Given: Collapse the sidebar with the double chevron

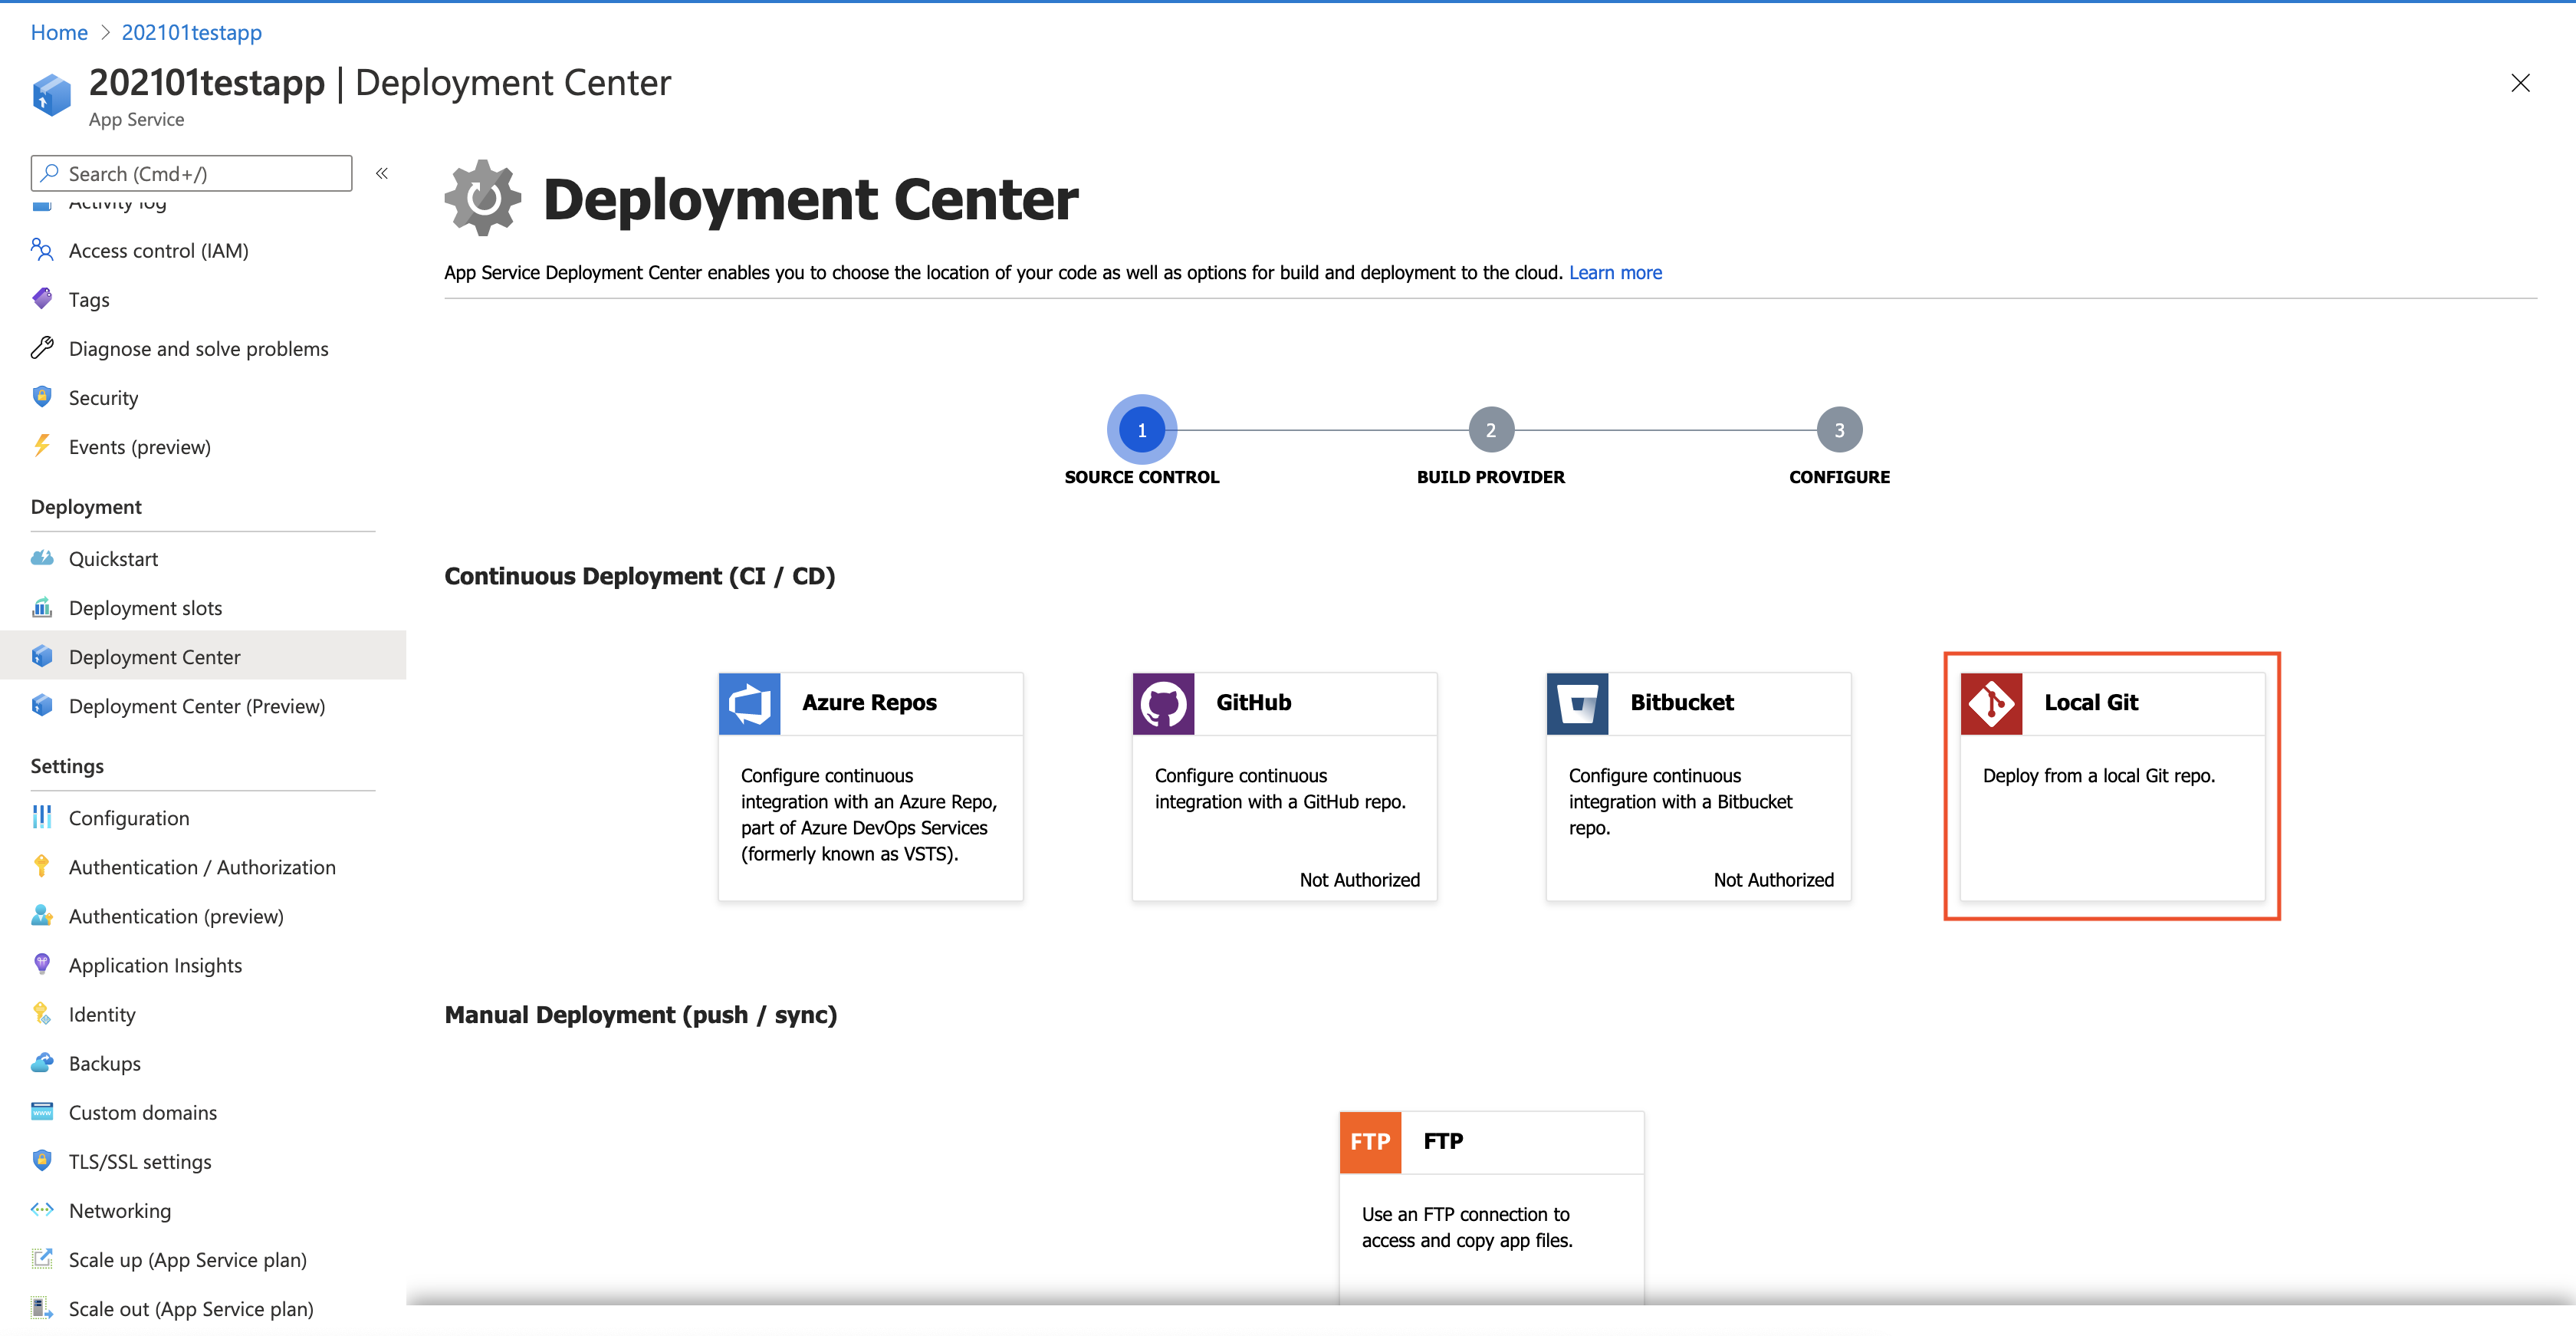Looking at the screenshot, I should point(382,173).
